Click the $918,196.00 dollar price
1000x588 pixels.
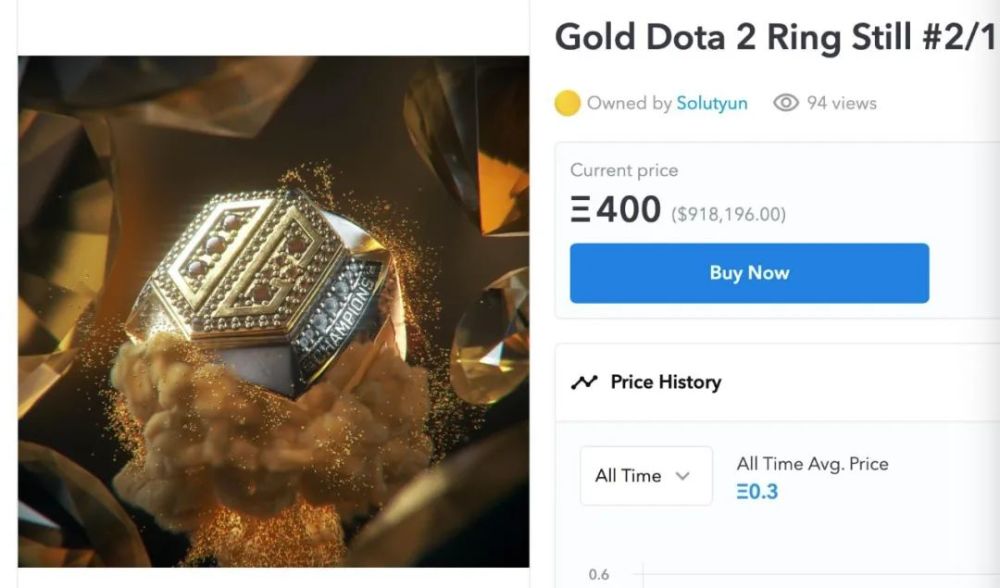pos(728,214)
